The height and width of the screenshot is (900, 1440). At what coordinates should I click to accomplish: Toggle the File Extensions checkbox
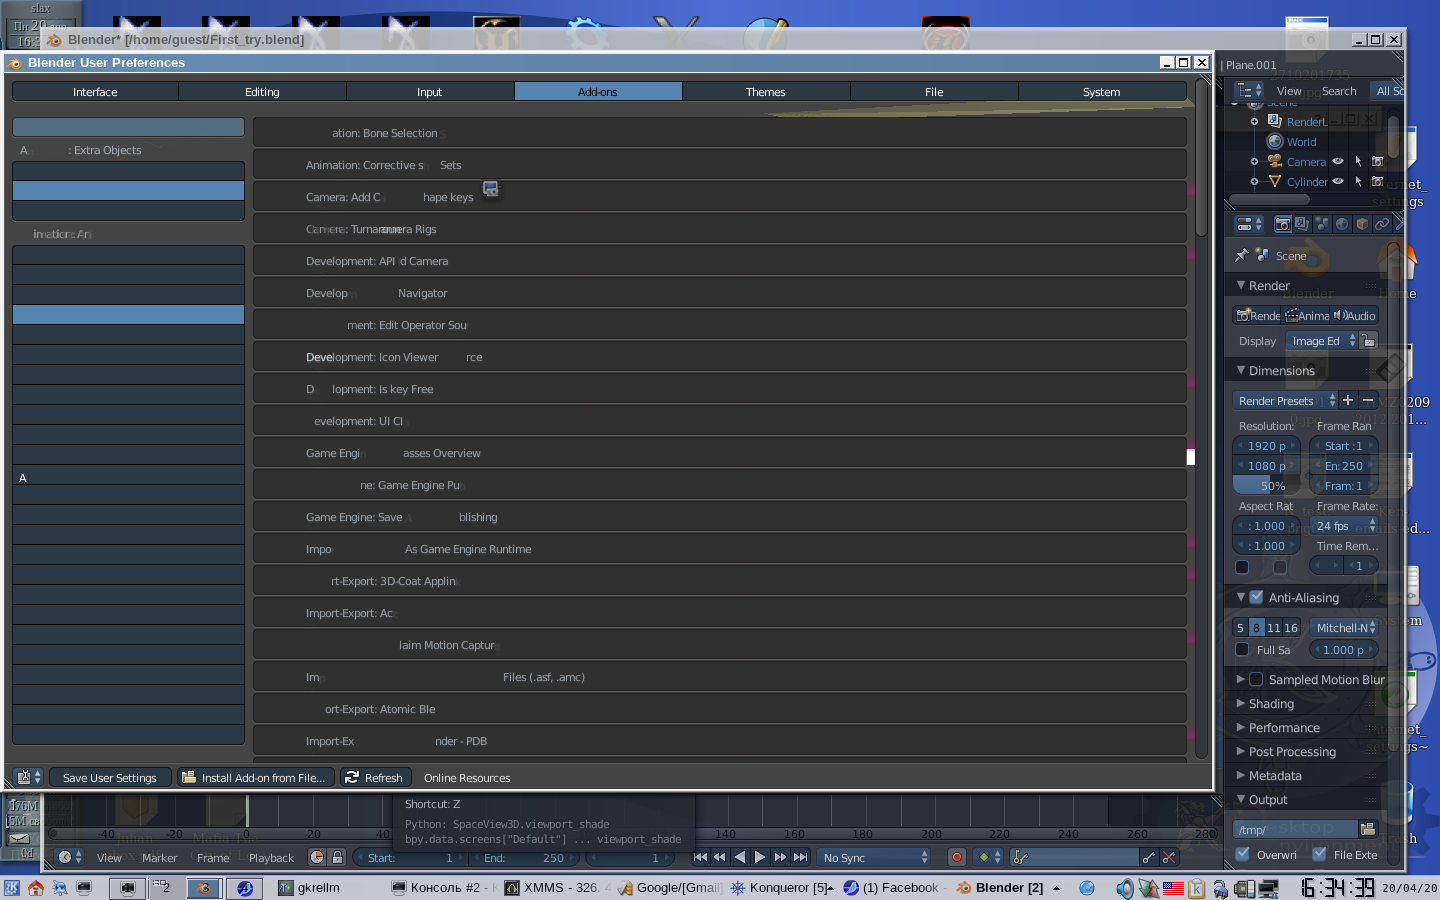point(1319,854)
